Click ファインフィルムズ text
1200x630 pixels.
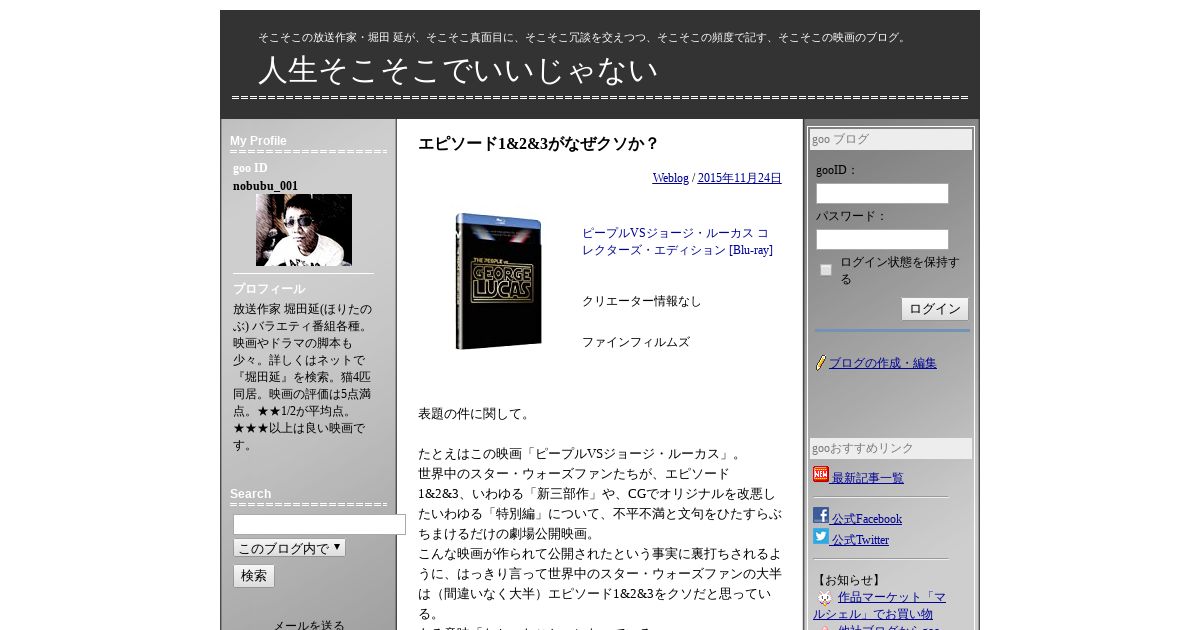pyautogui.click(x=636, y=342)
